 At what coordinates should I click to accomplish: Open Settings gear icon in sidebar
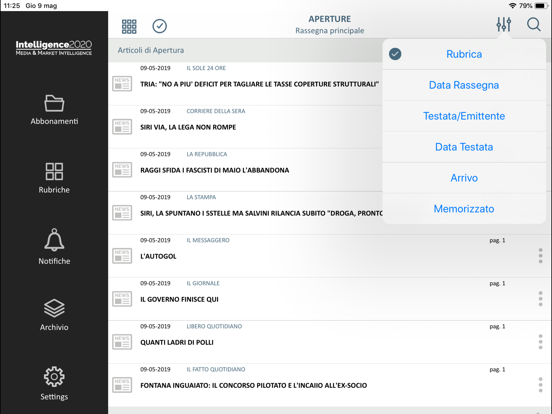click(x=54, y=376)
